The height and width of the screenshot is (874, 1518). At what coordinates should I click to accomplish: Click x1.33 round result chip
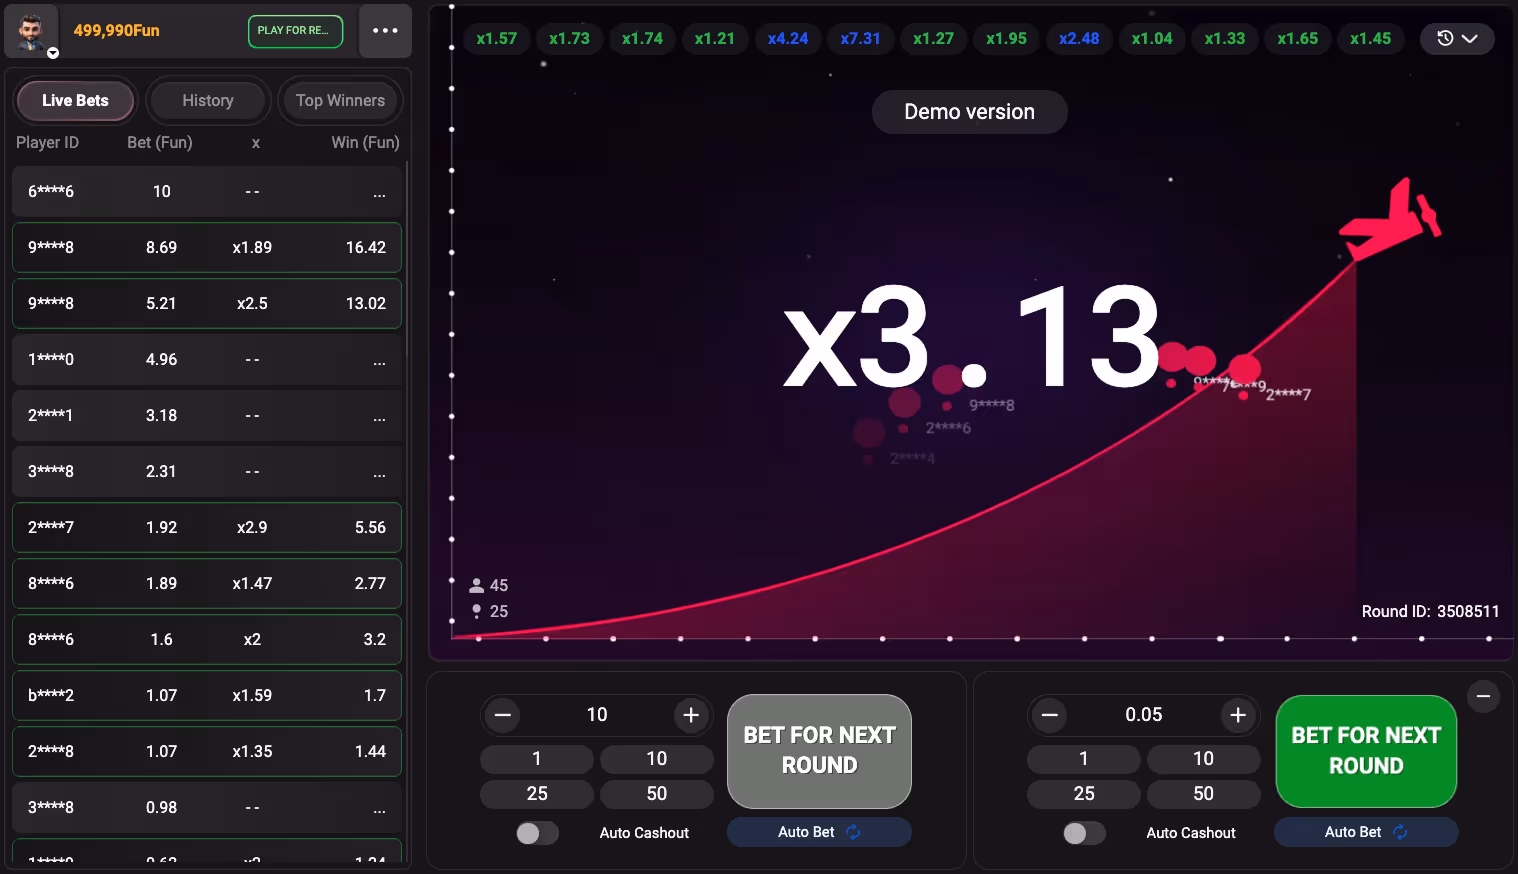[x=1225, y=39]
